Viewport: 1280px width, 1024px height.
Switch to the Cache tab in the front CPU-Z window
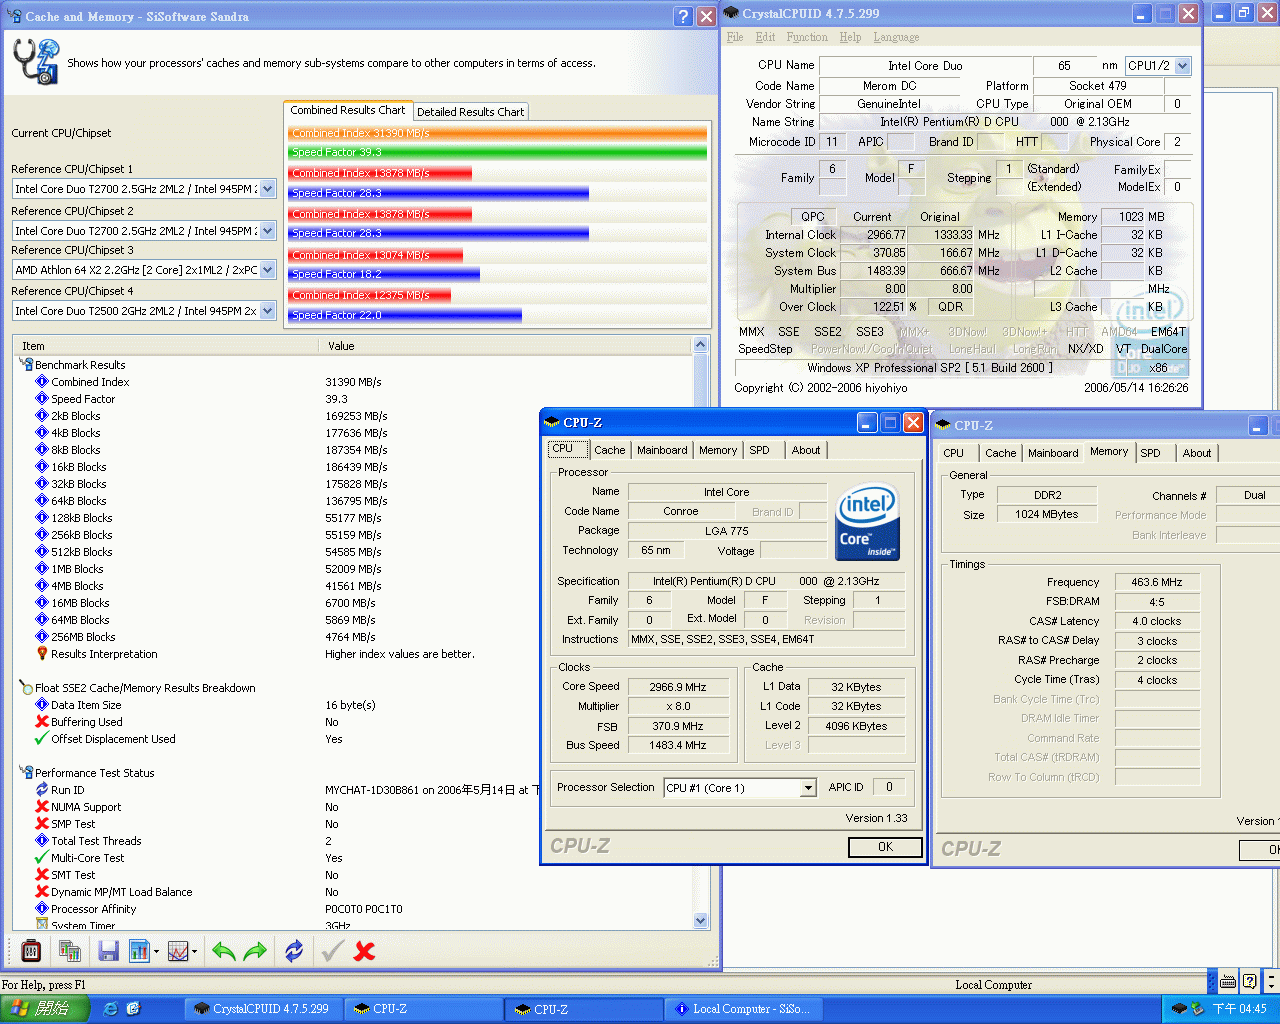(609, 451)
